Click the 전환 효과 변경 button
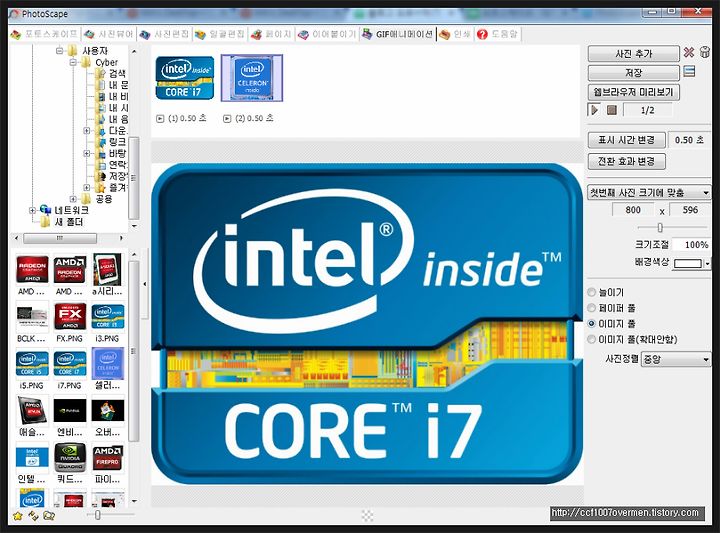The image size is (720, 533). [x=626, y=161]
